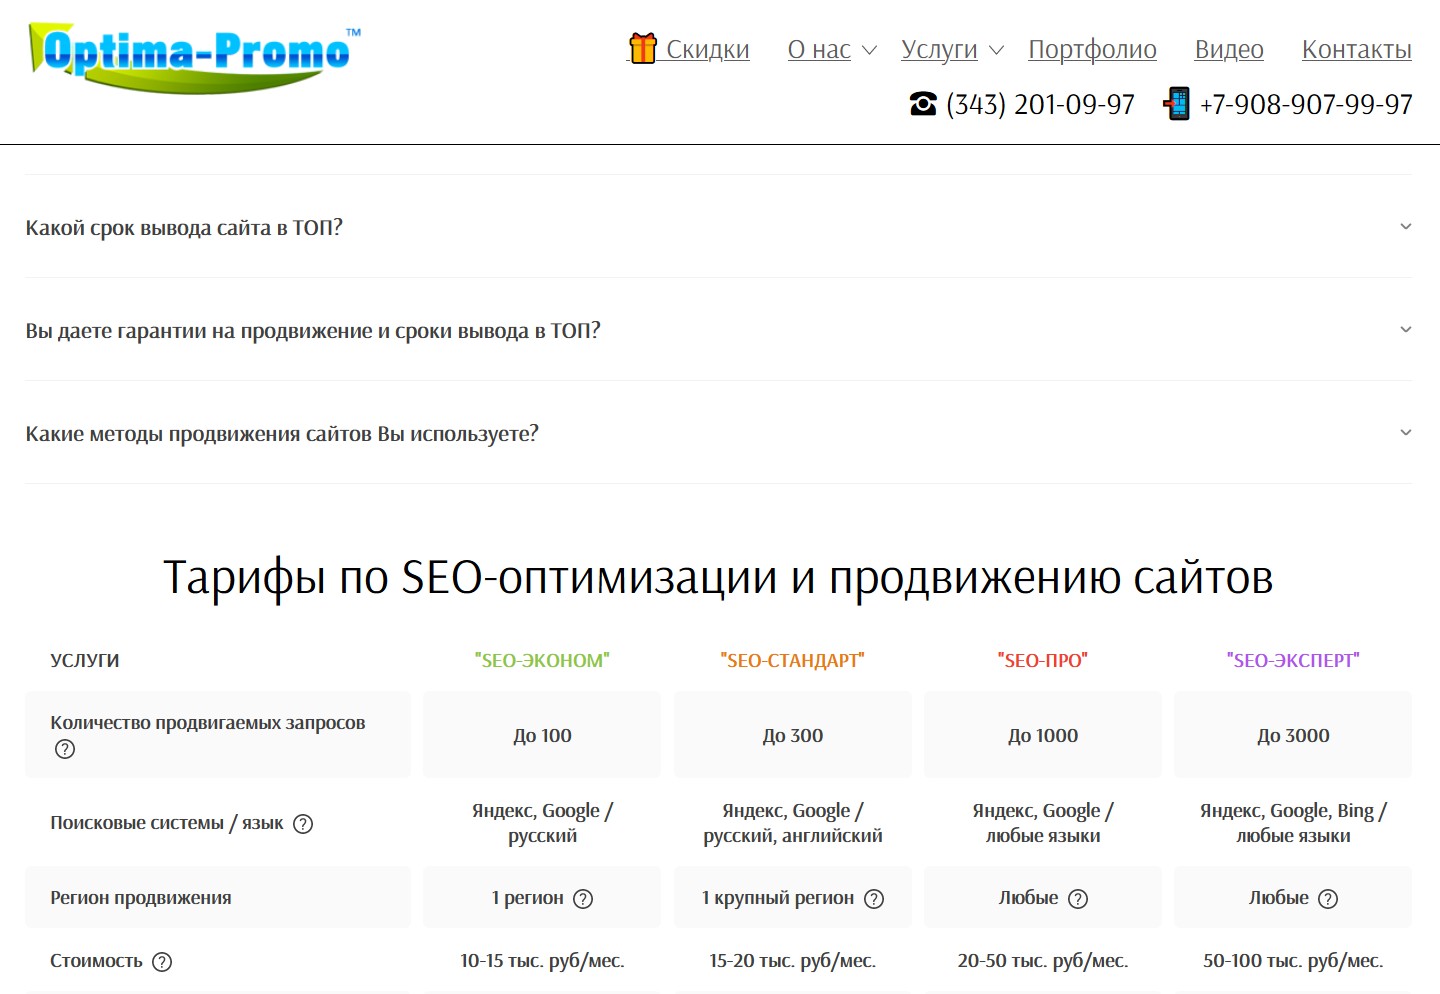Click the mobile phone icon
This screenshot has width=1440, height=994.
point(1178,104)
